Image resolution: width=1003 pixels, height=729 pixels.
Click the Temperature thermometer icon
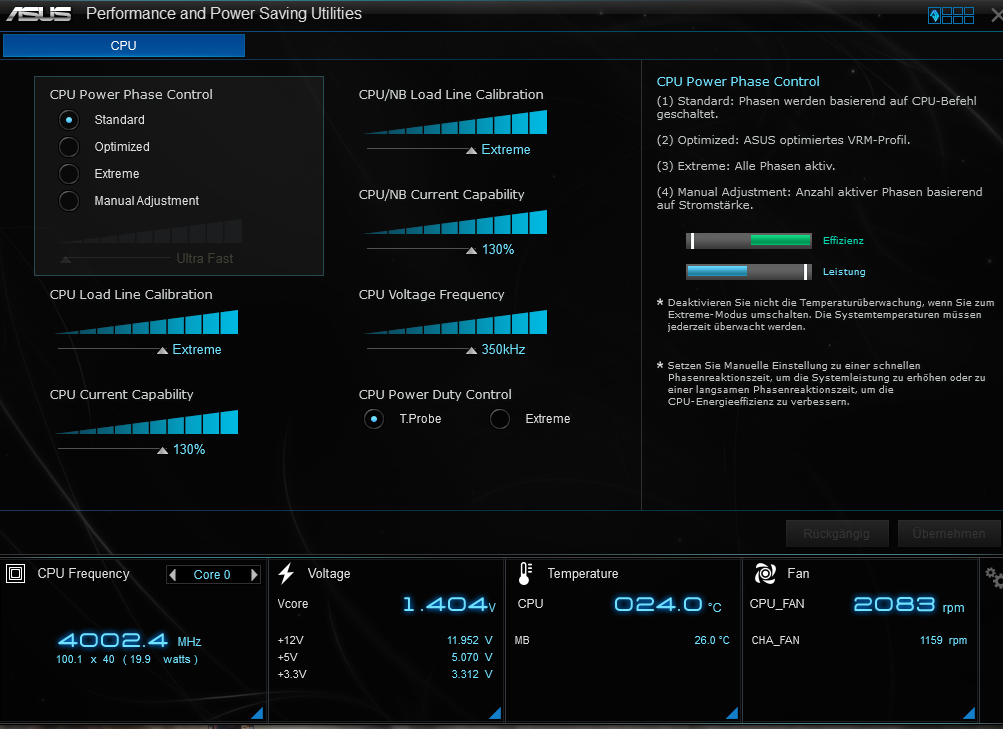525,574
